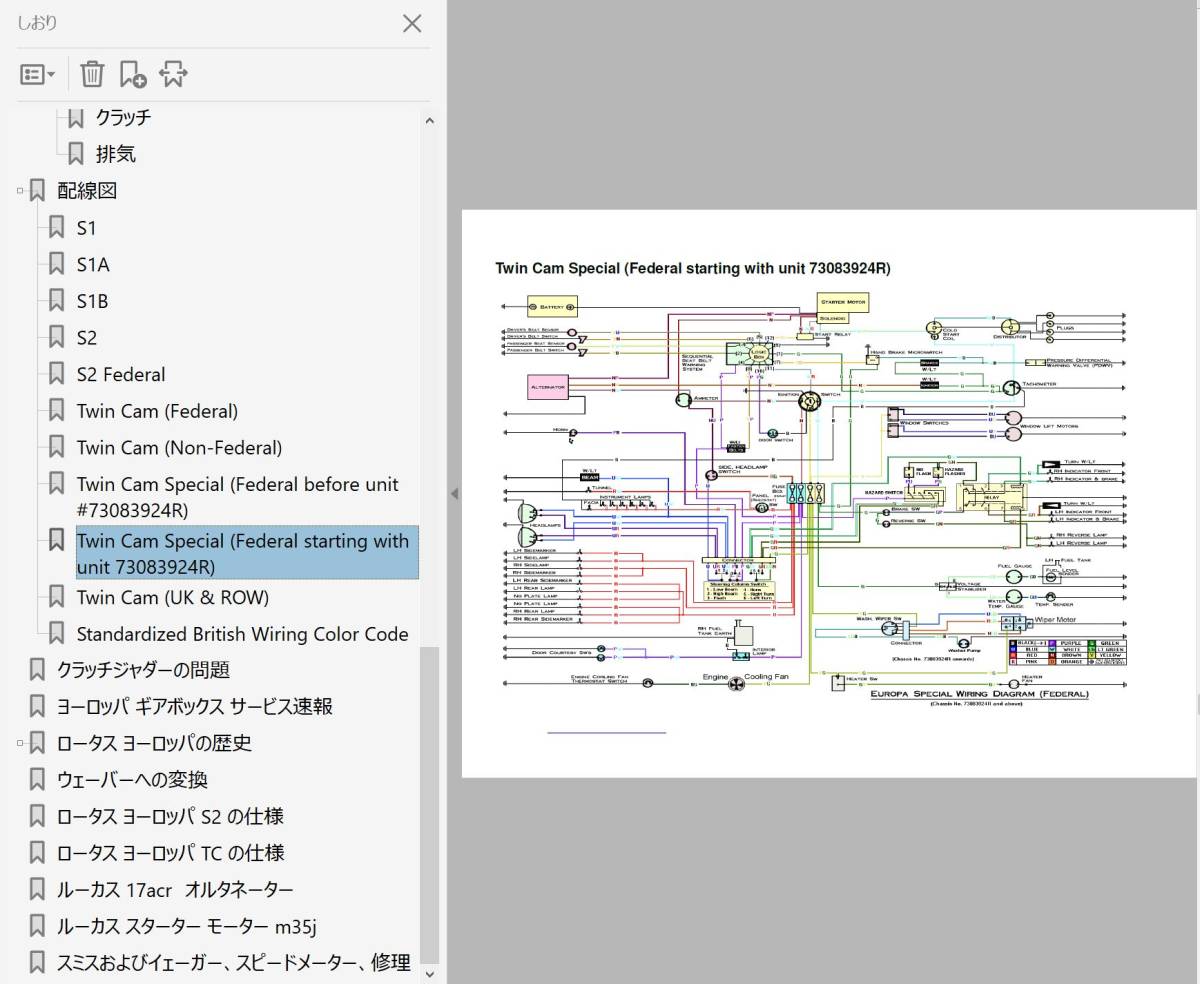
Task: Collapse the side panel with the arrow handle
Action: (x=453, y=493)
